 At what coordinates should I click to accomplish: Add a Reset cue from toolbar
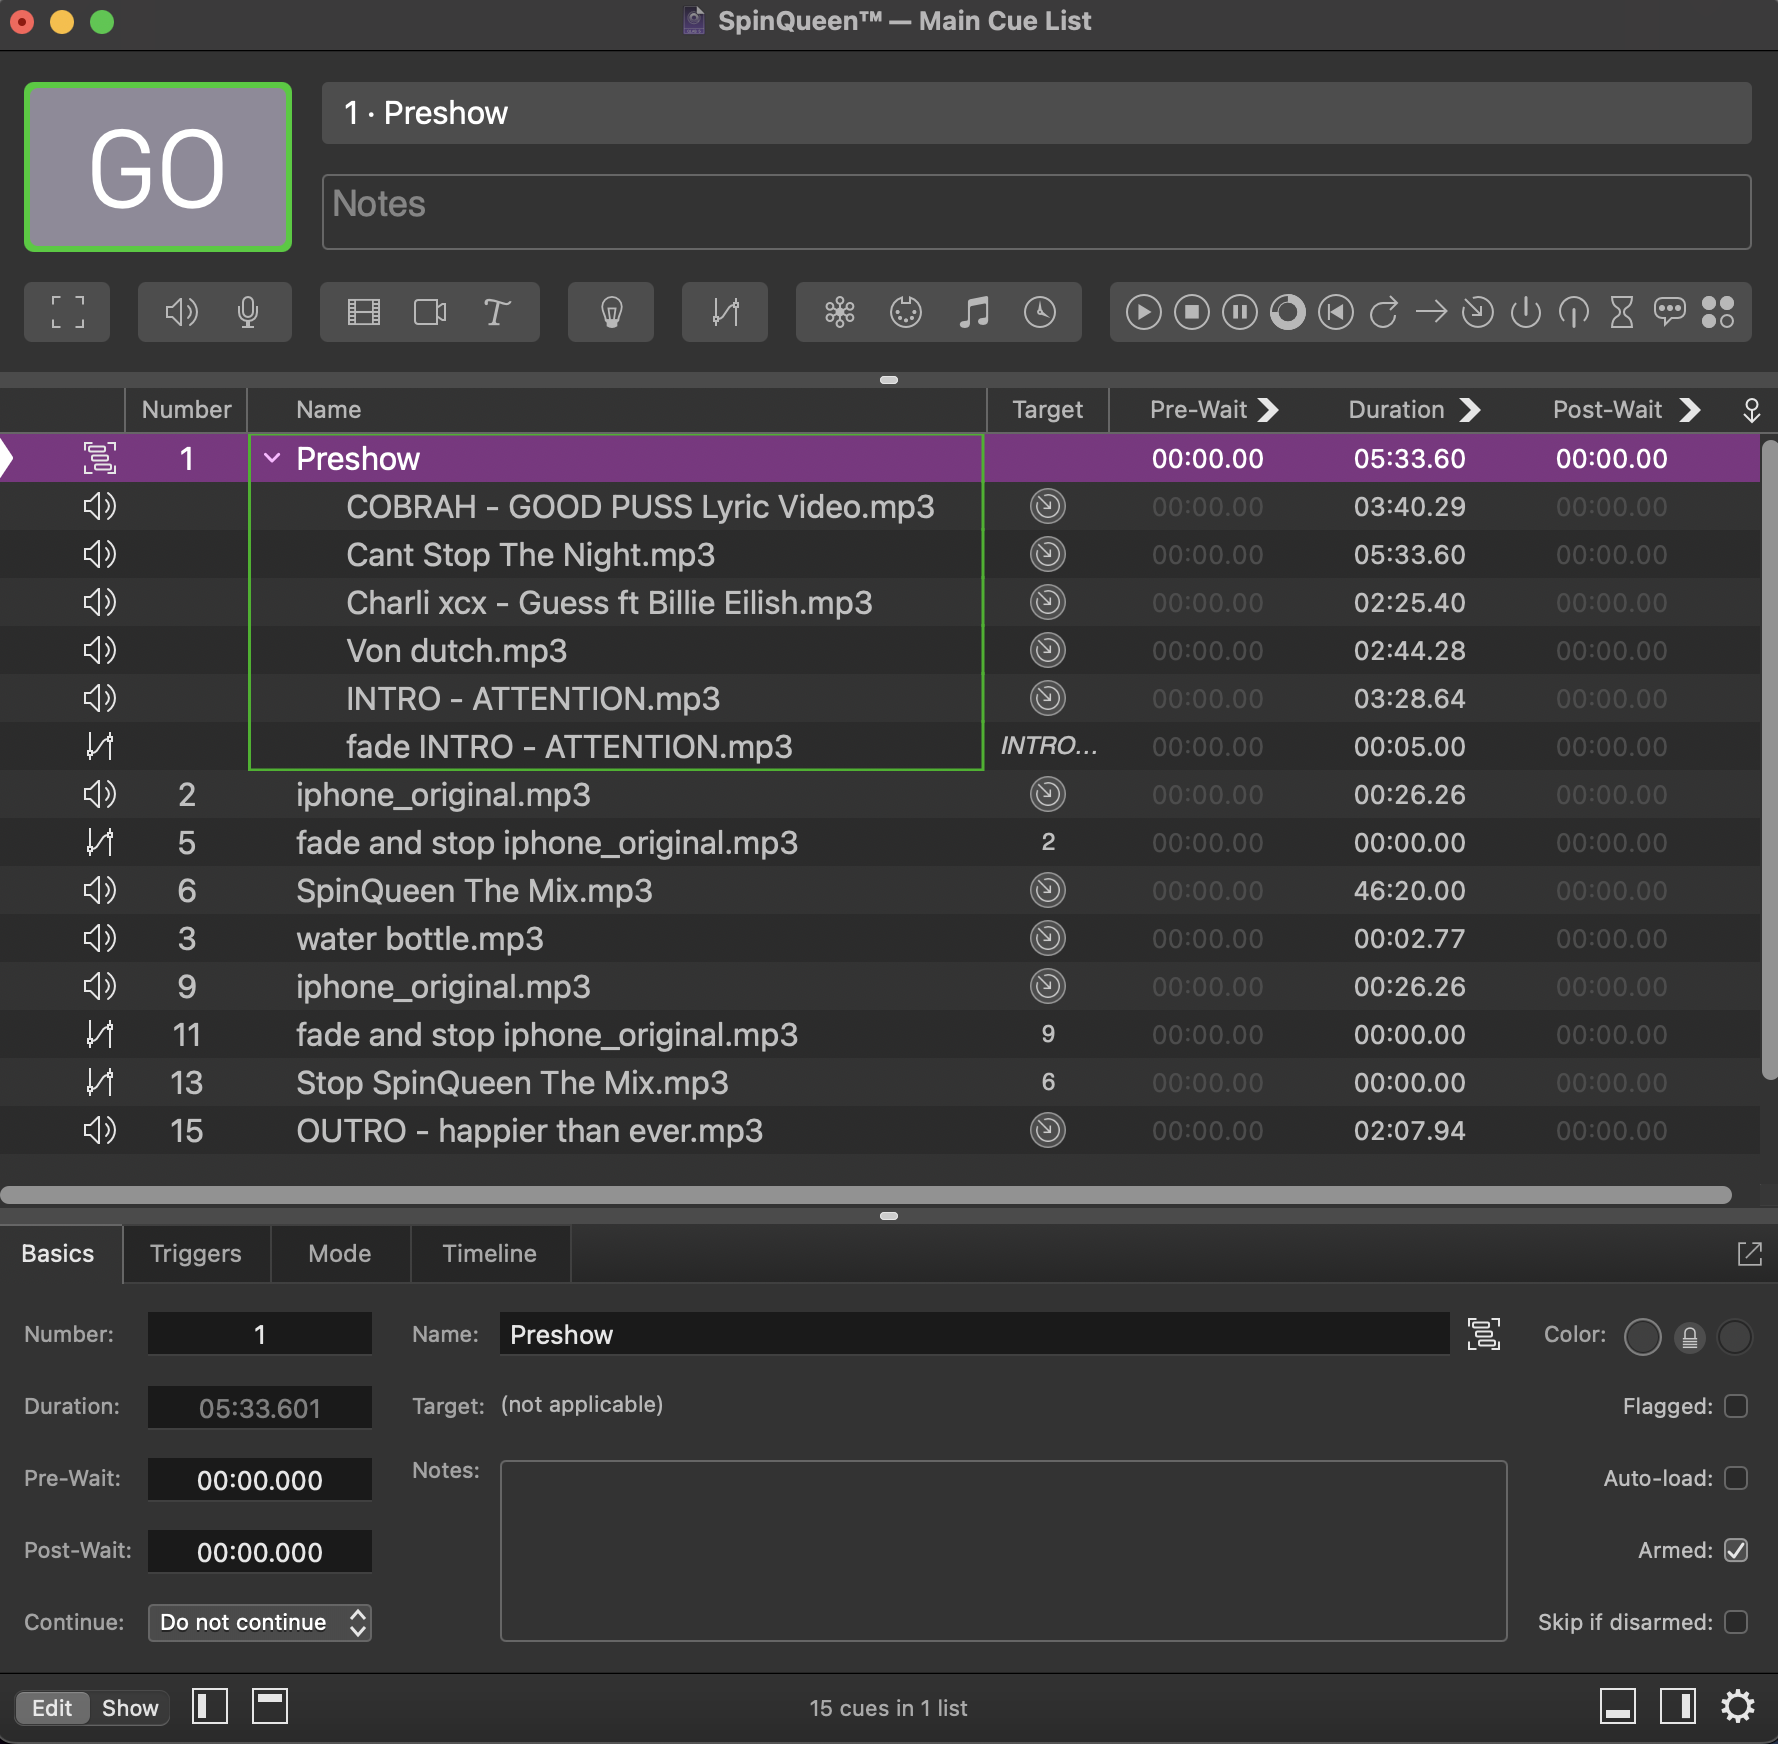(x=1335, y=312)
